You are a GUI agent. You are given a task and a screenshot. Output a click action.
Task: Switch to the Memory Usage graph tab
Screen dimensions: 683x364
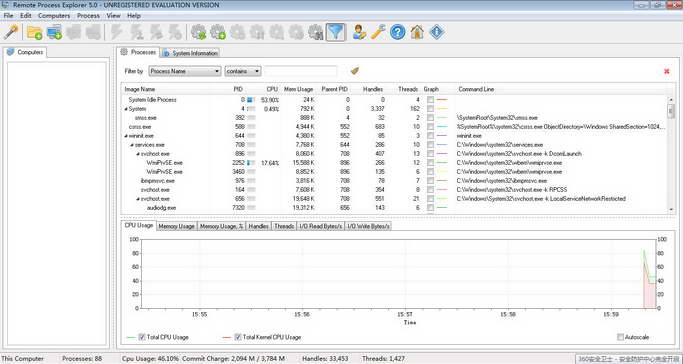[x=176, y=226]
